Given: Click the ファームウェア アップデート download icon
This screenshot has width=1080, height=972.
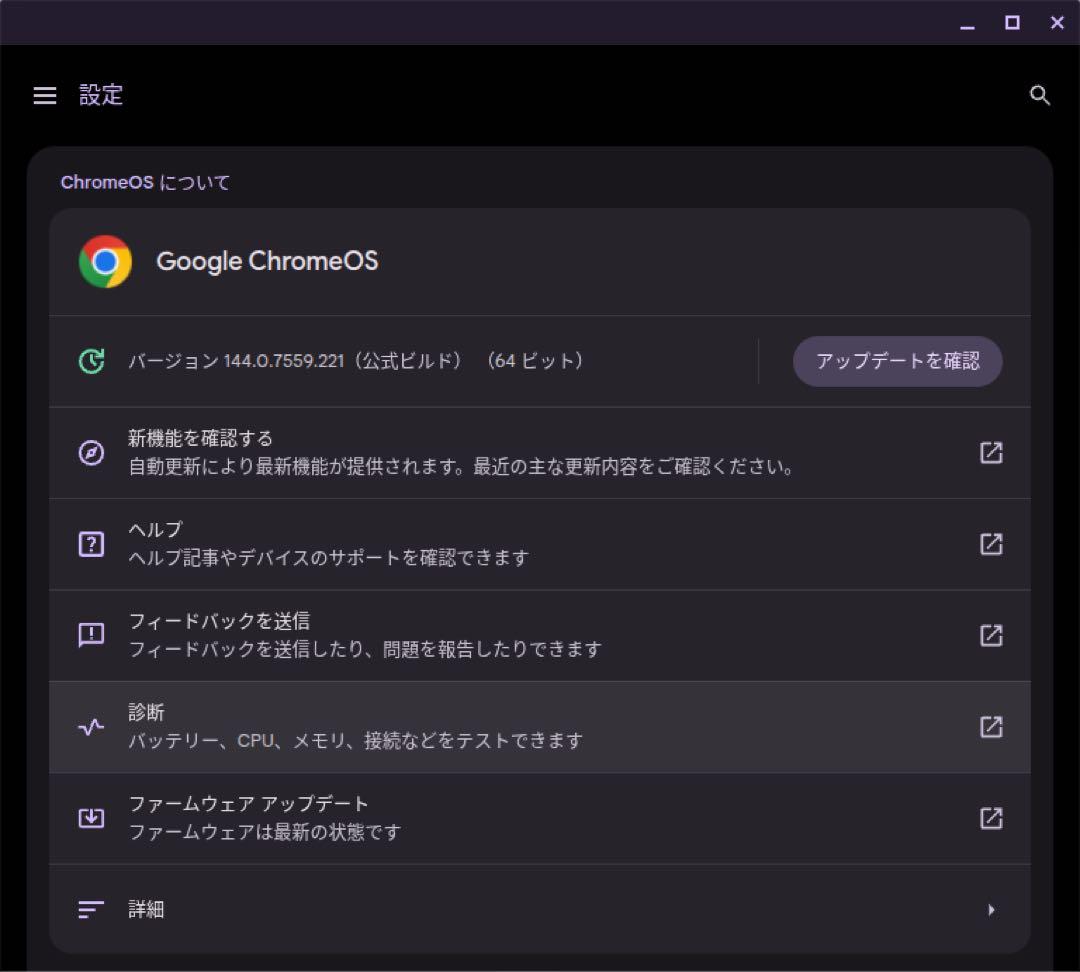Looking at the screenshot, I should click(x=91, y=818).
